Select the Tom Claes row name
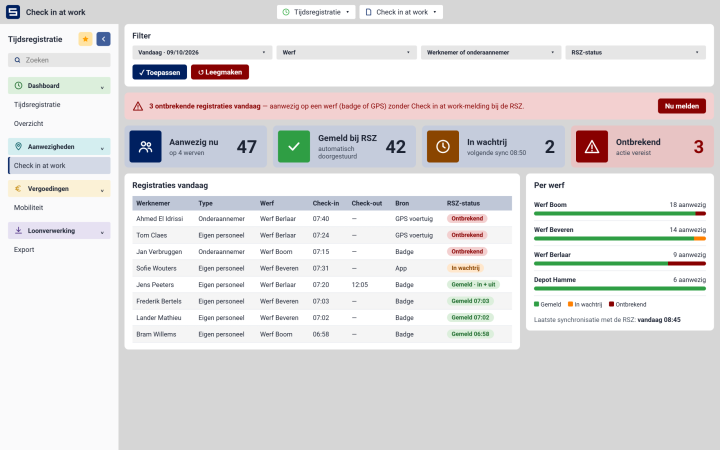 (x=152, y=235)
